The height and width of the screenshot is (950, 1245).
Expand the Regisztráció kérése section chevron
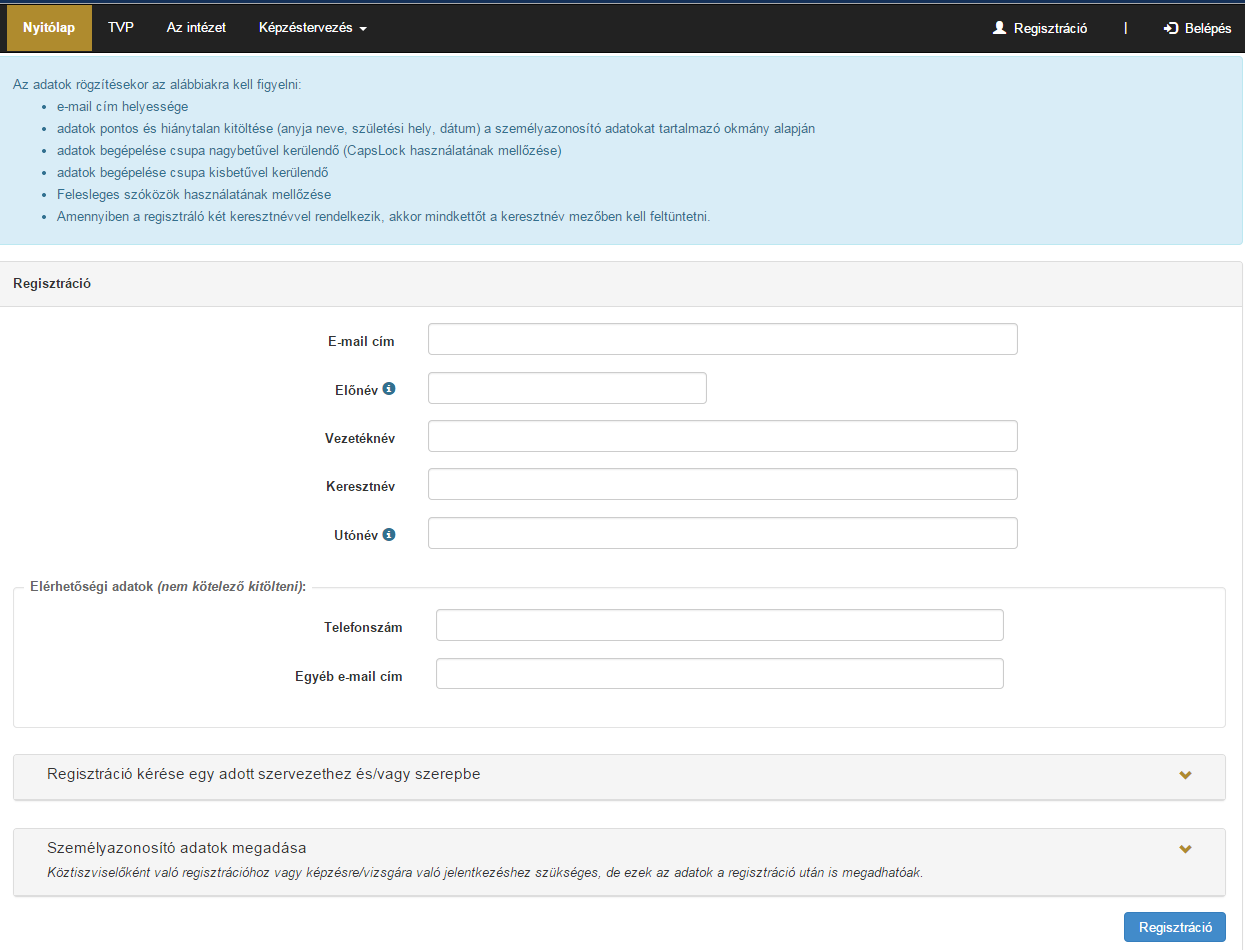[x=1185, y=775]
